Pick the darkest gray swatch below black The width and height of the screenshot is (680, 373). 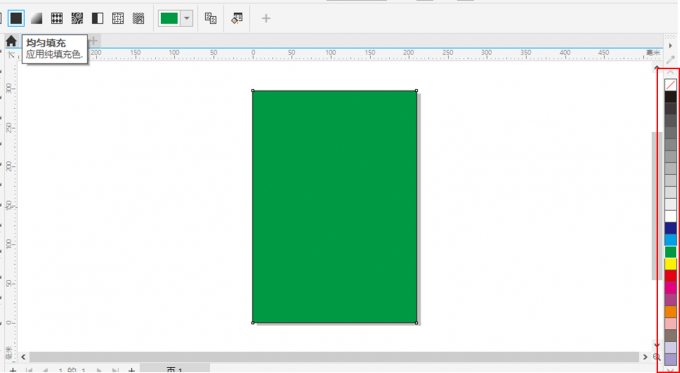pos(670,109)
